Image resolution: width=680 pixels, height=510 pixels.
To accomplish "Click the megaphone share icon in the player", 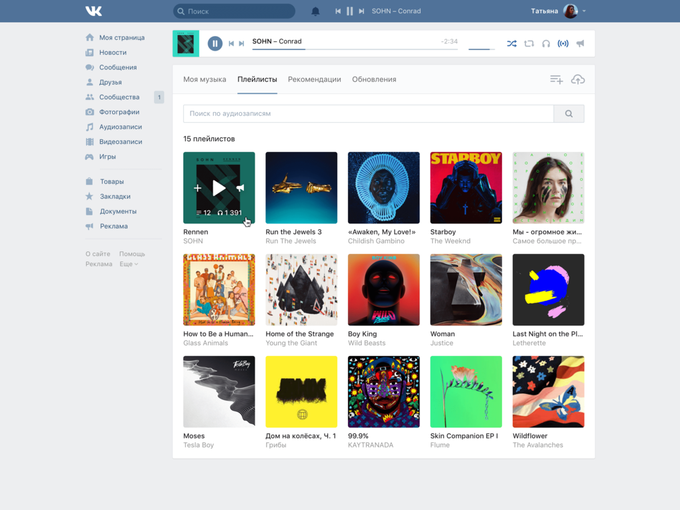I will point(580,43).
